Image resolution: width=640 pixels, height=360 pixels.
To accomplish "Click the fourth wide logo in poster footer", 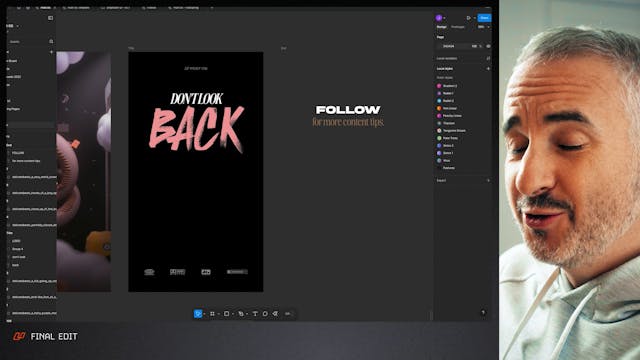I will click(237, 272).
